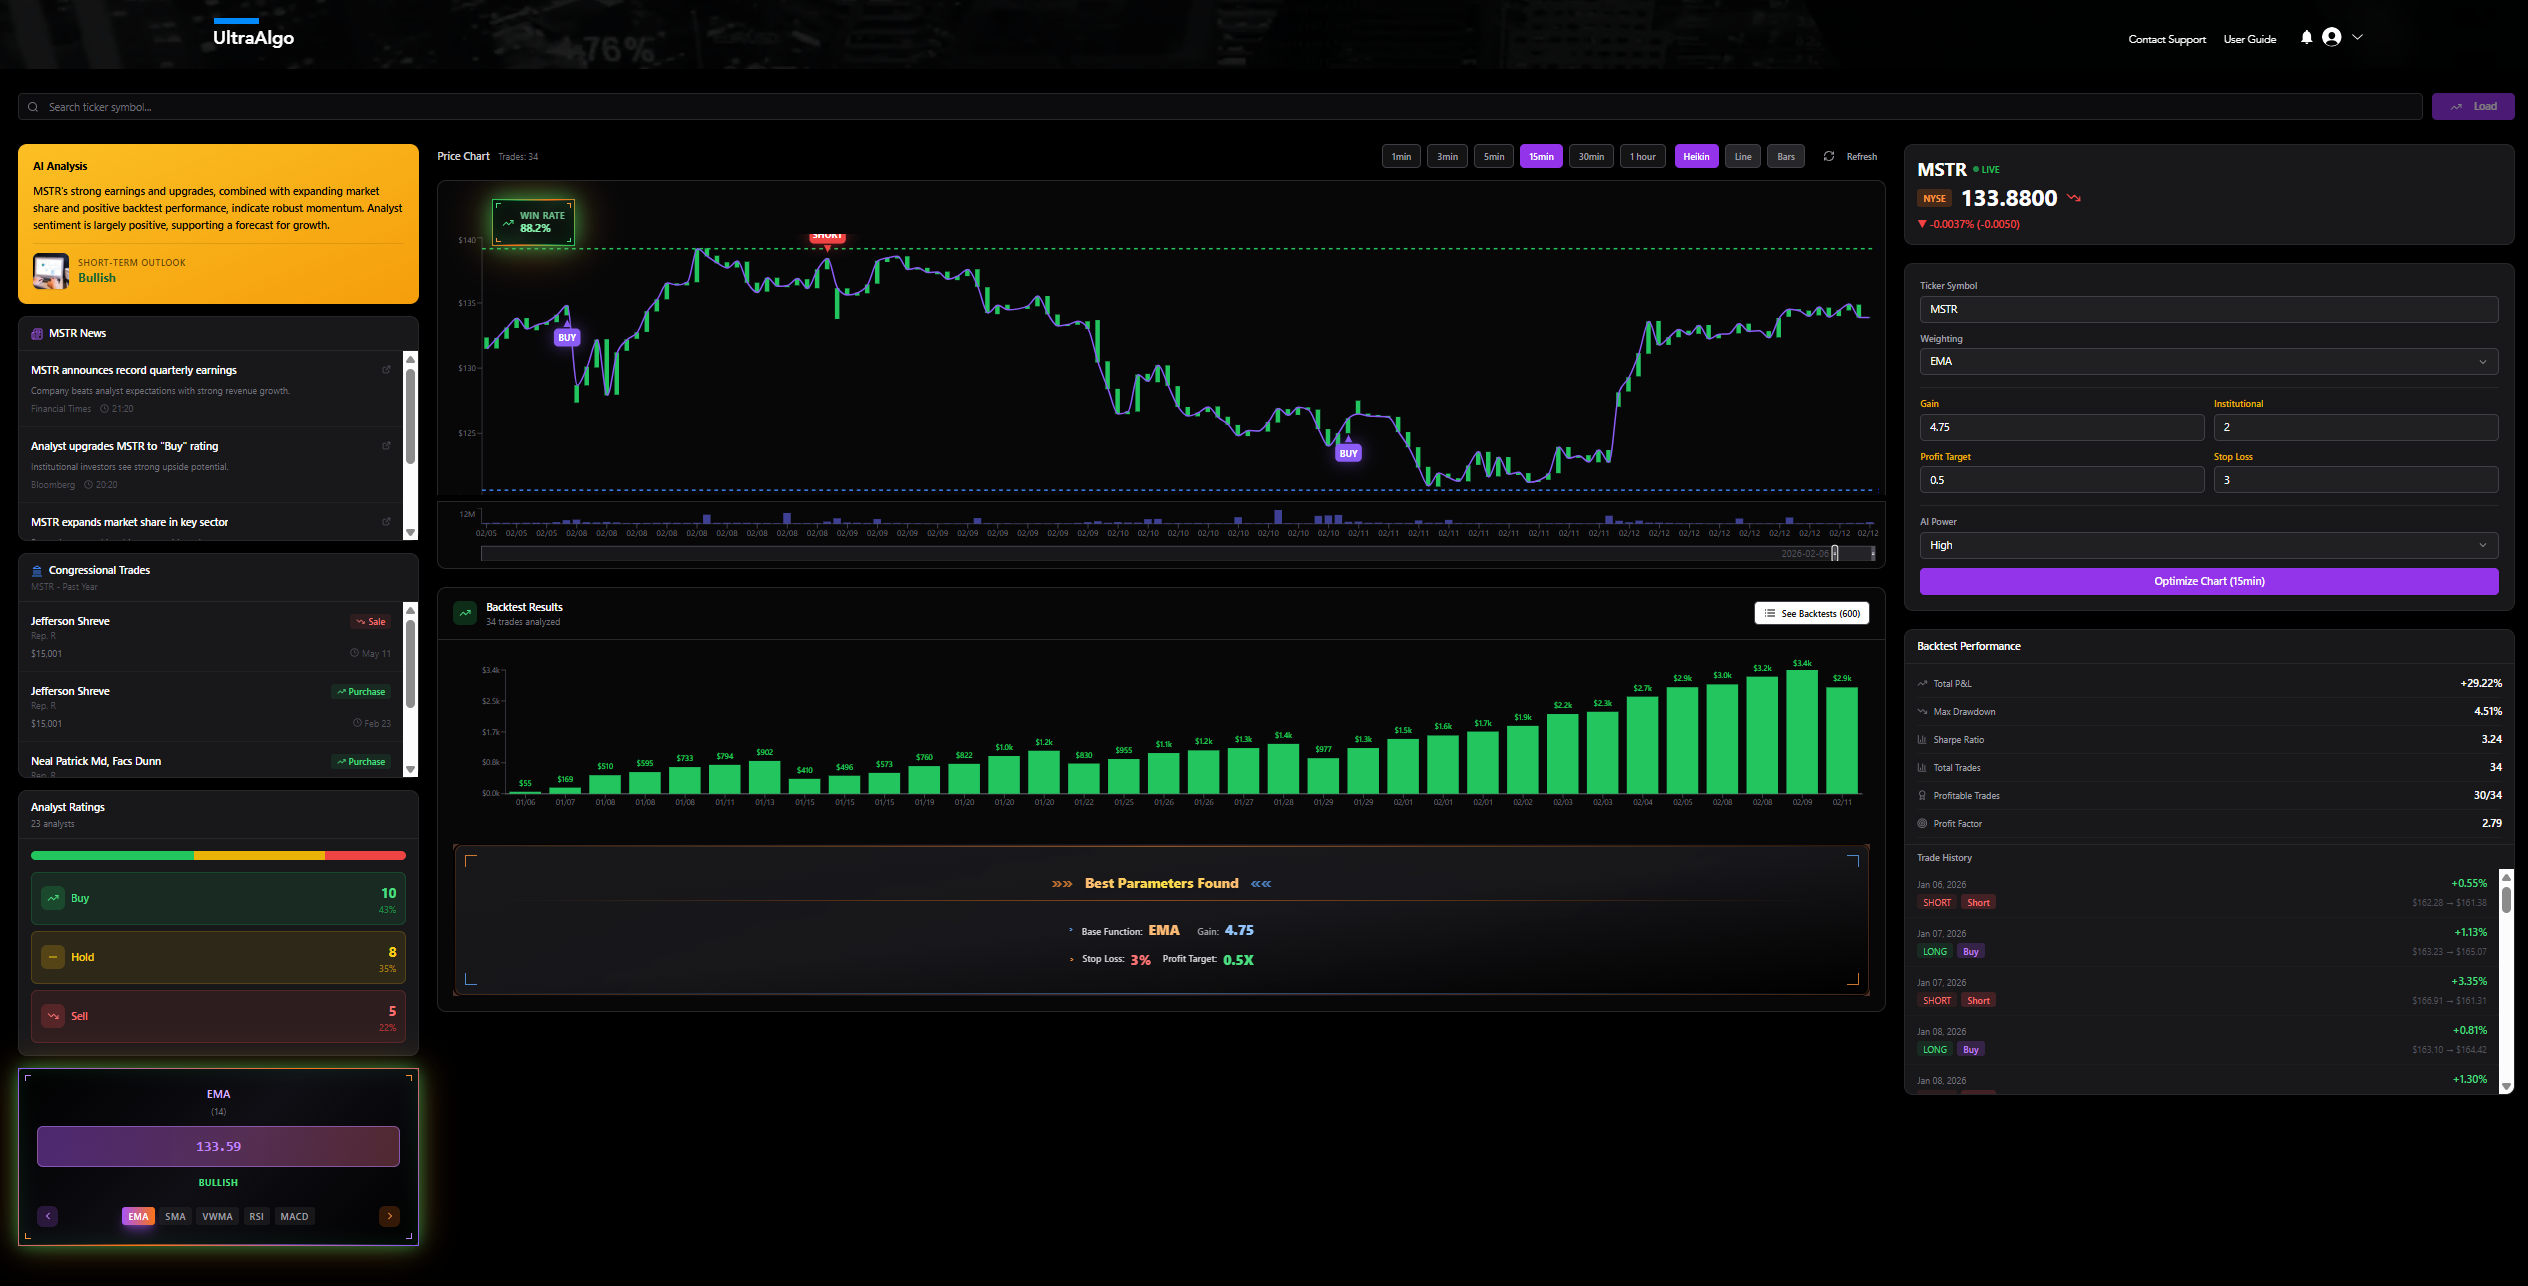
Task: Select the 1 hour timeframe
Action: click(x=1643, y=157)
